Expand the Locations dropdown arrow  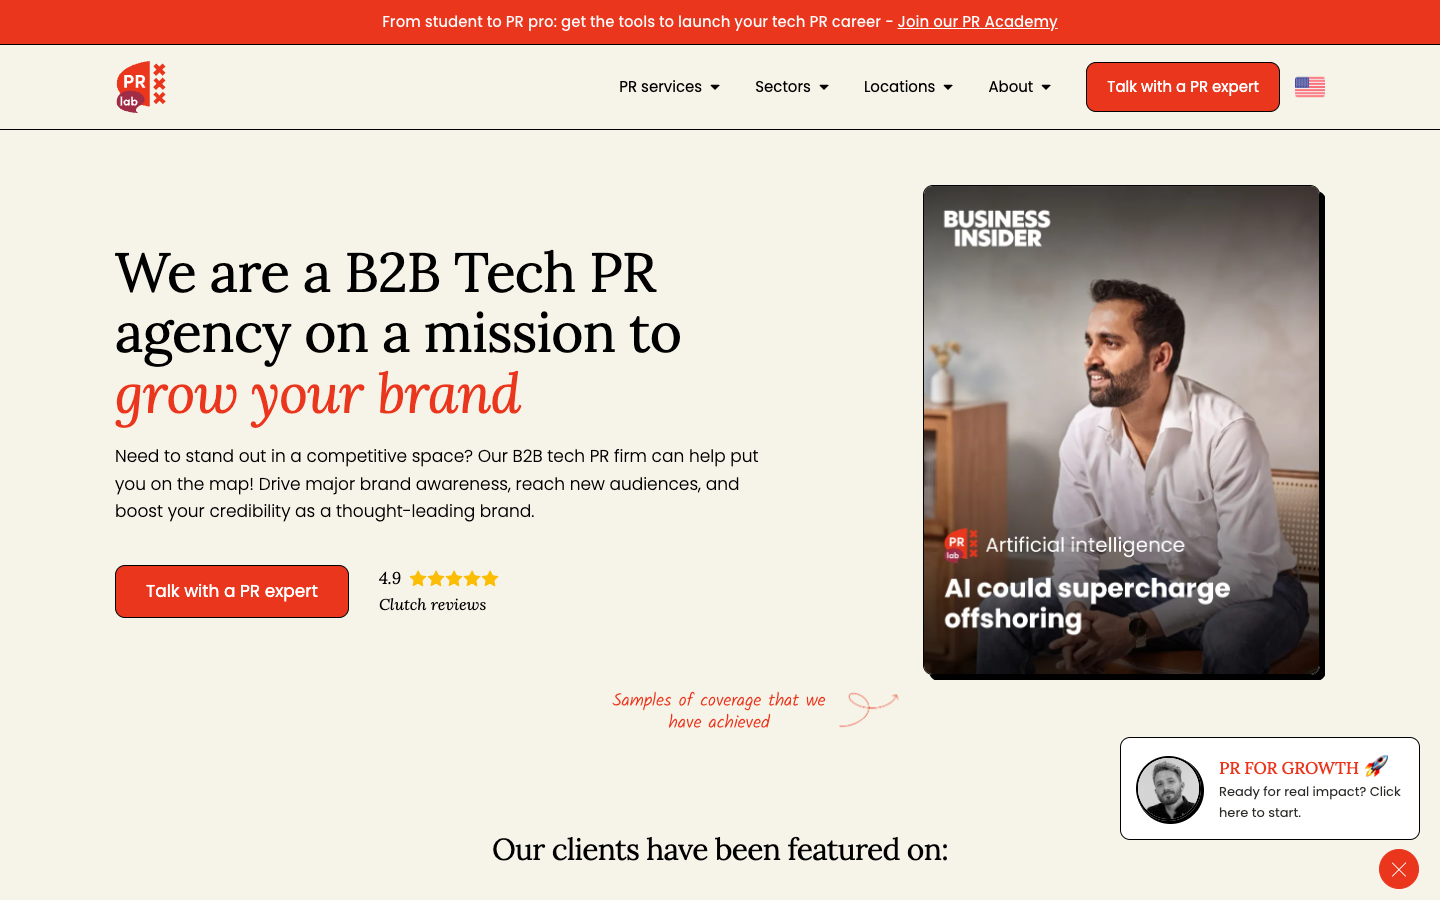click(948, 87)
